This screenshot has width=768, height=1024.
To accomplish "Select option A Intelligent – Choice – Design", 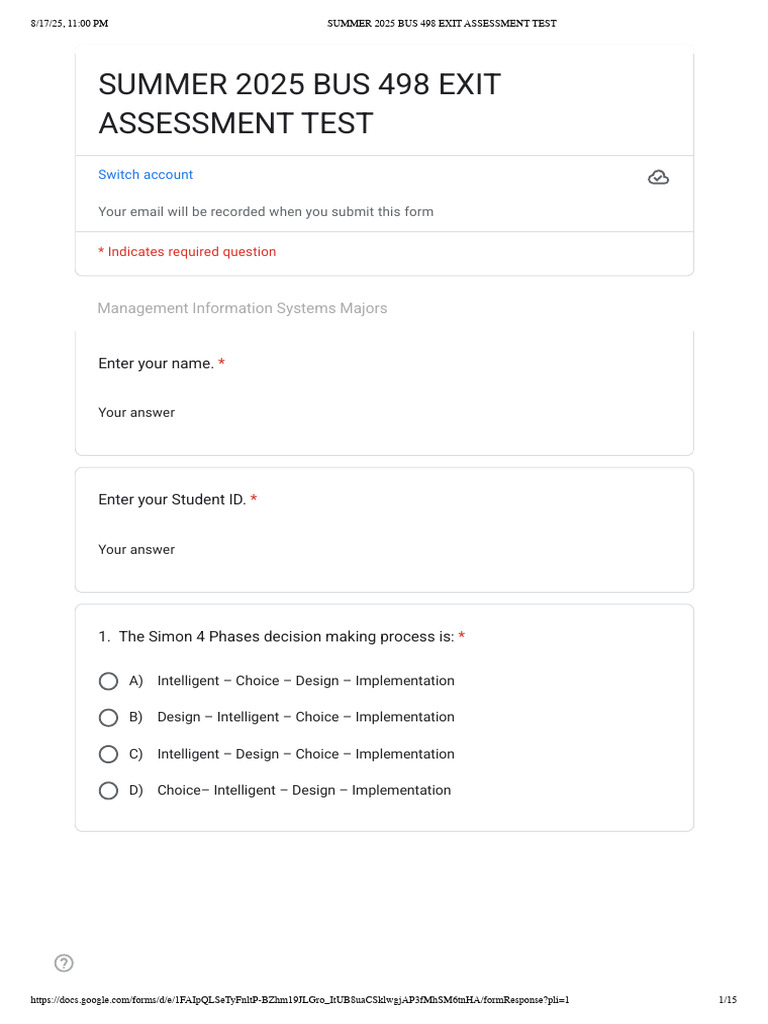I will coord(108,681).
